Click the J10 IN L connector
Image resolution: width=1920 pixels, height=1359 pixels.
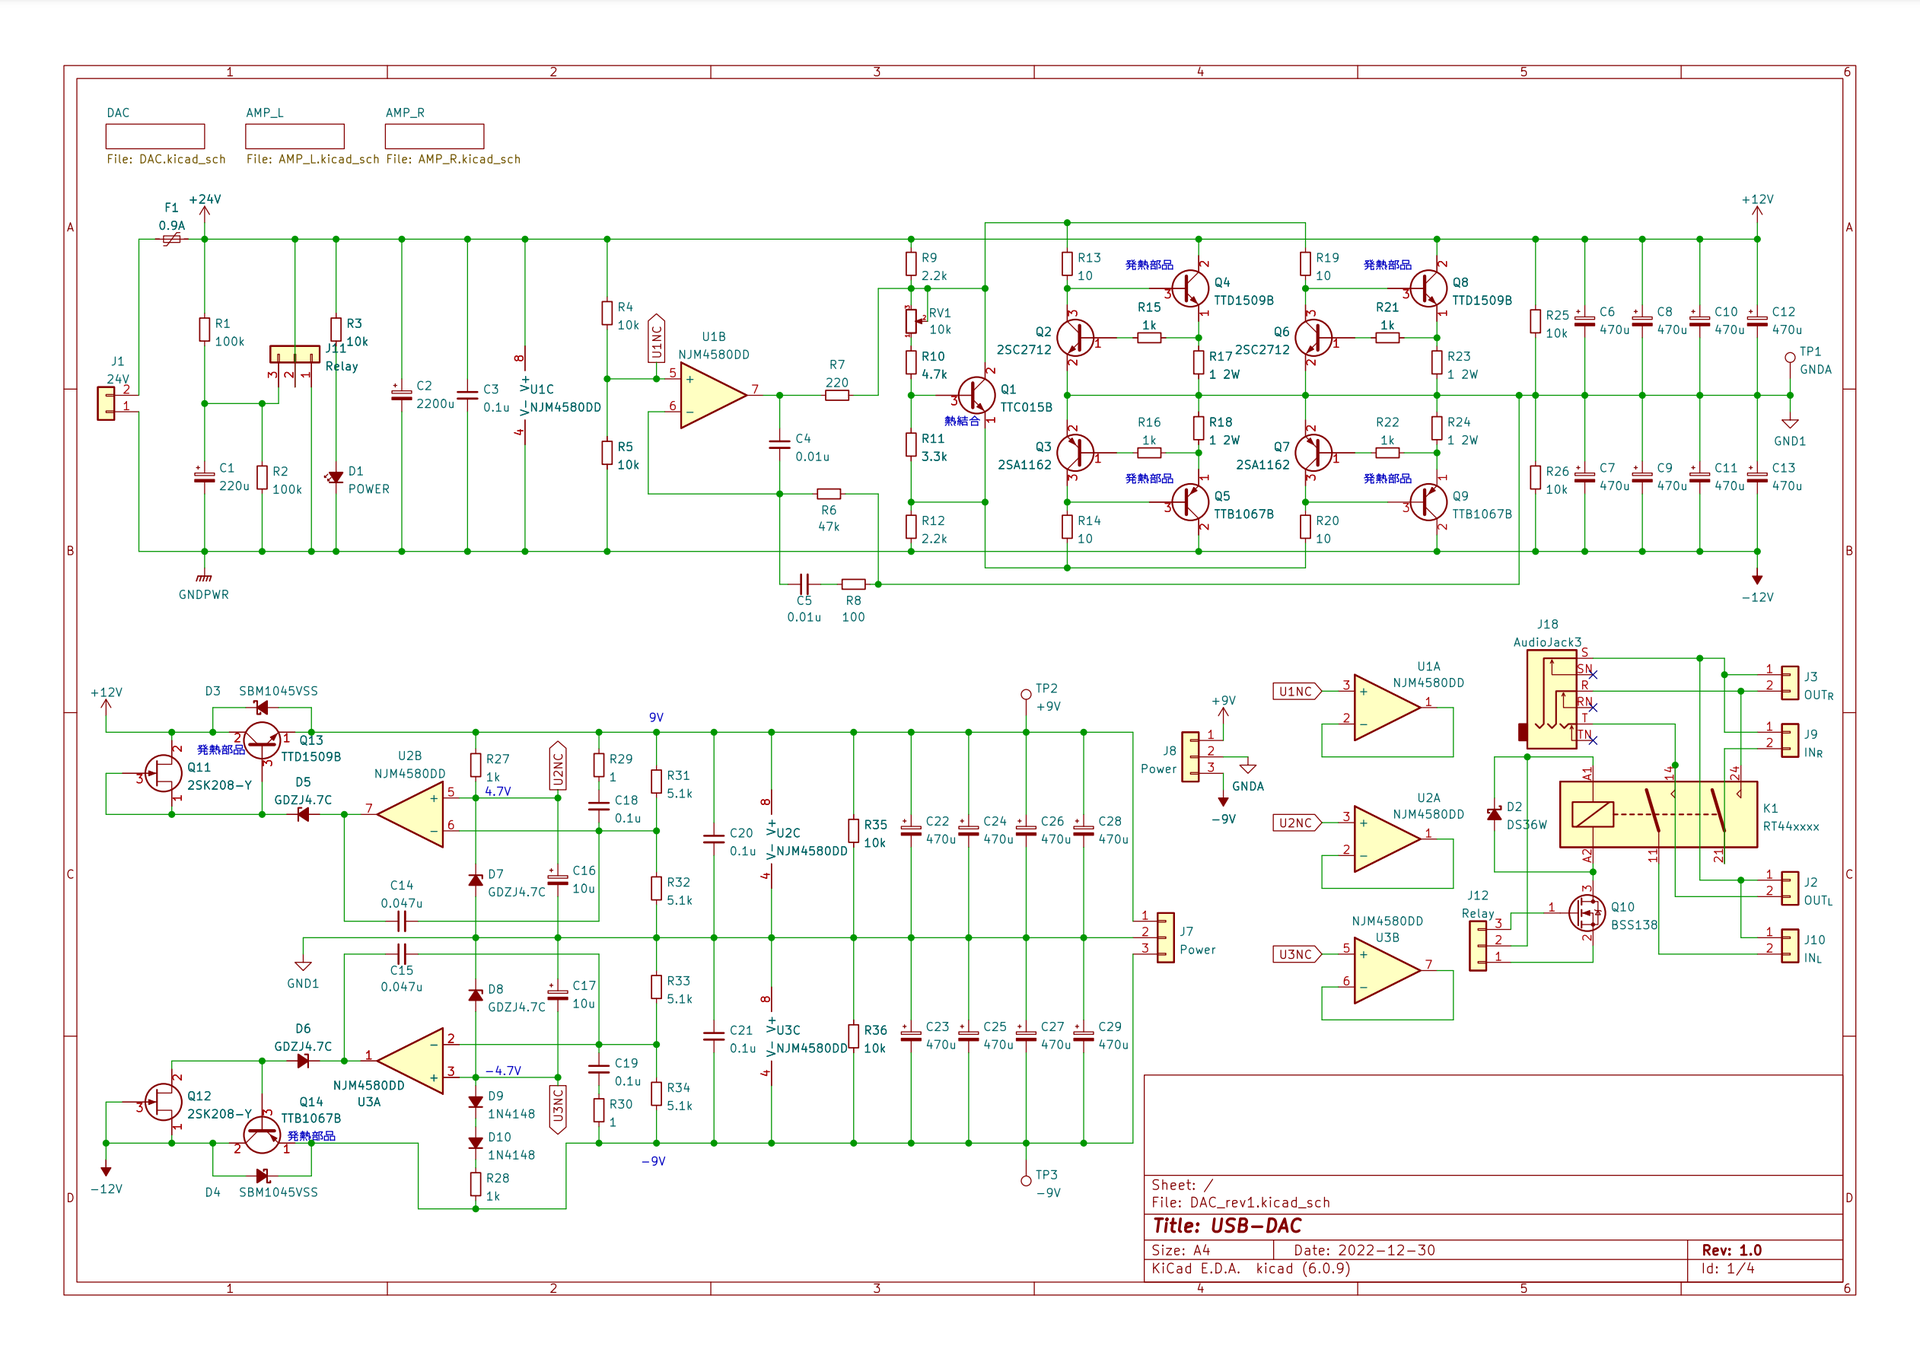tap(1790, 945)
